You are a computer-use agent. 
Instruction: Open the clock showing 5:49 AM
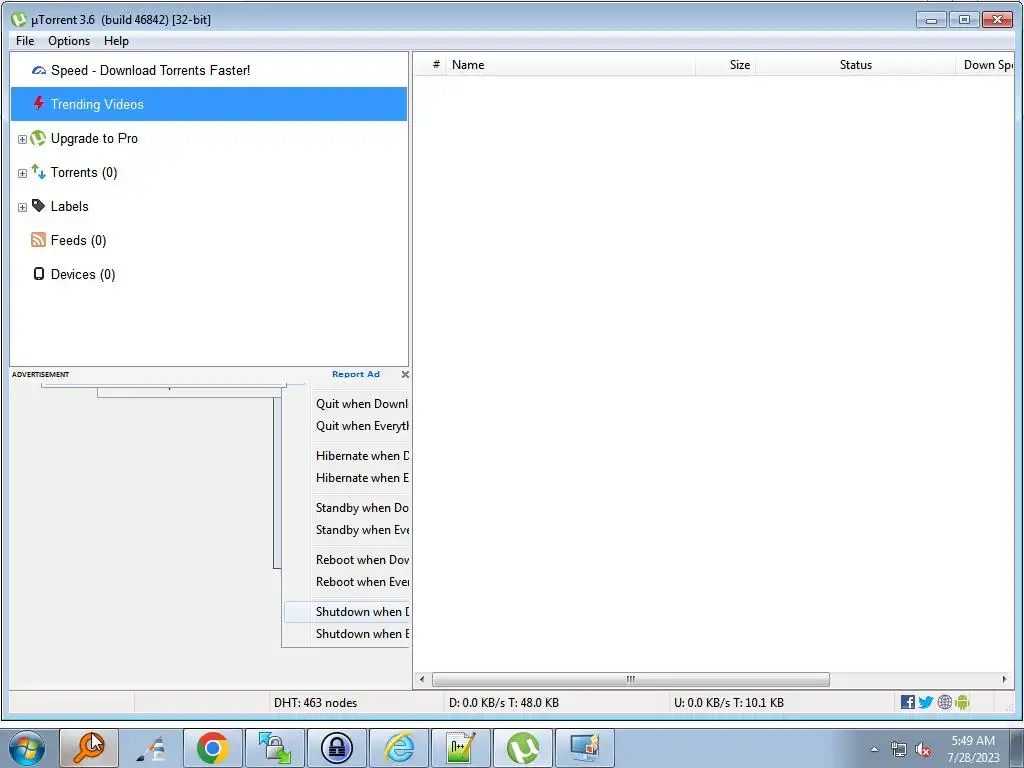(973, 749)
